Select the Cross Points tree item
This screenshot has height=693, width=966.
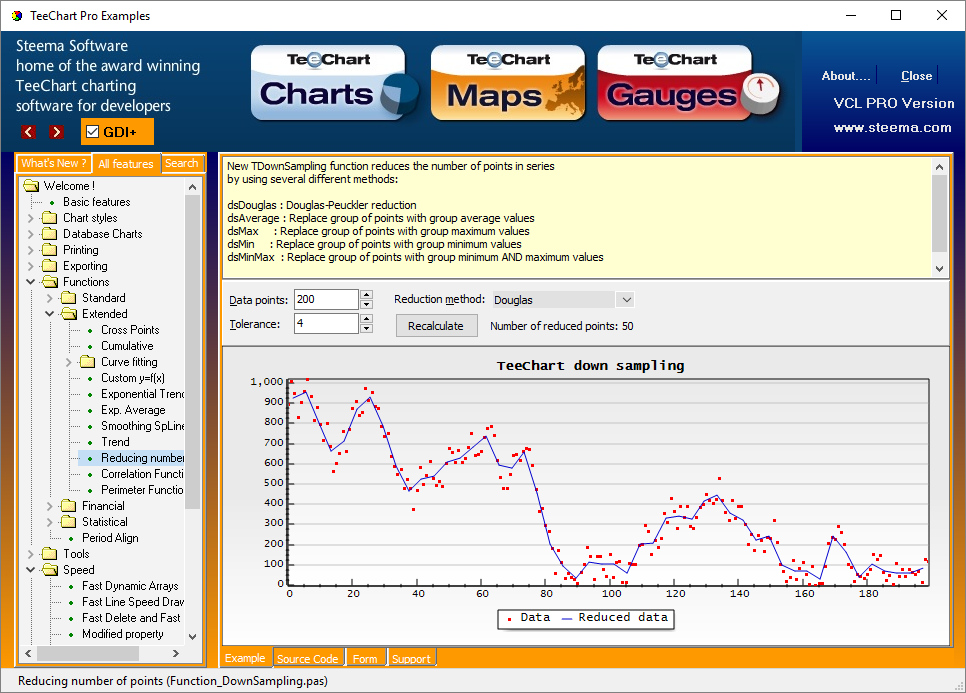[x=130, y=330]
